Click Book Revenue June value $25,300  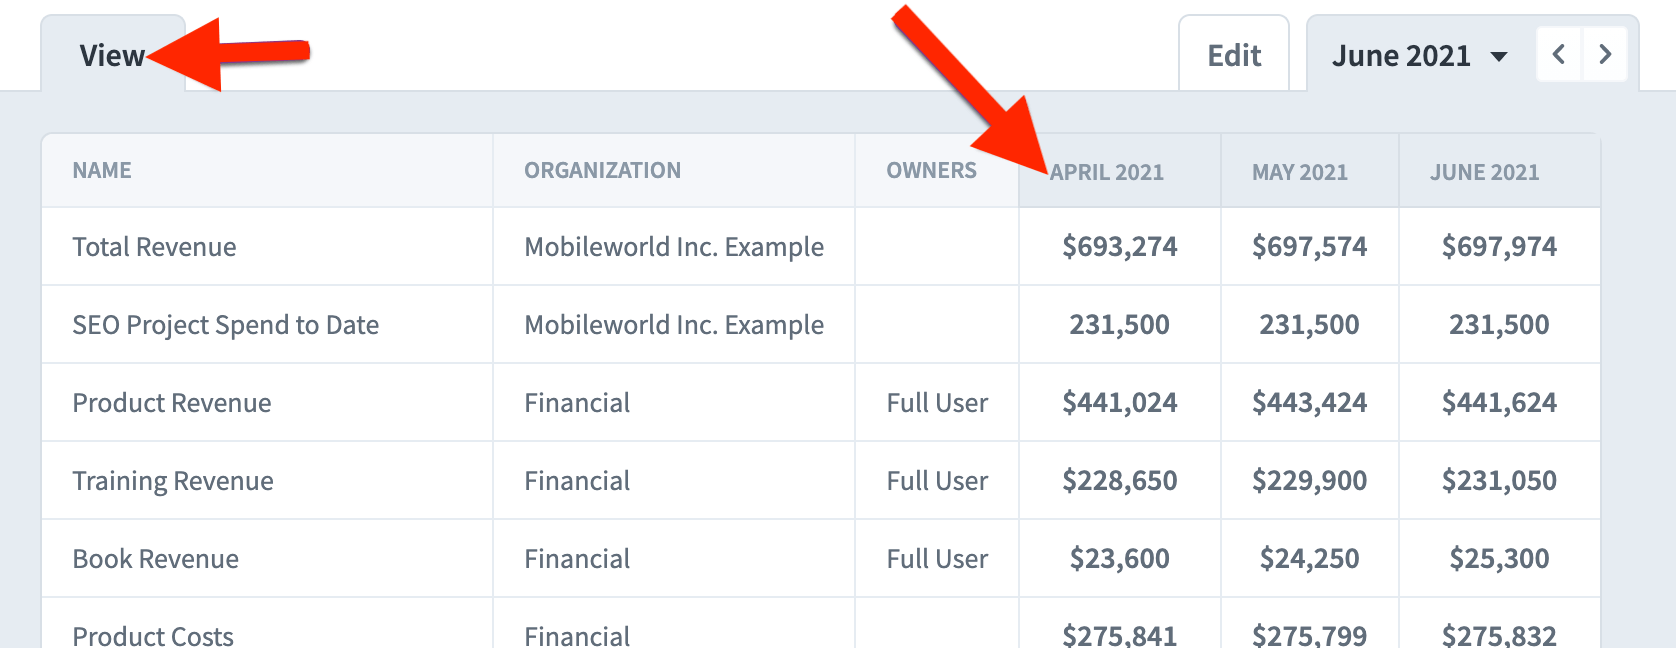[1500, 559]
